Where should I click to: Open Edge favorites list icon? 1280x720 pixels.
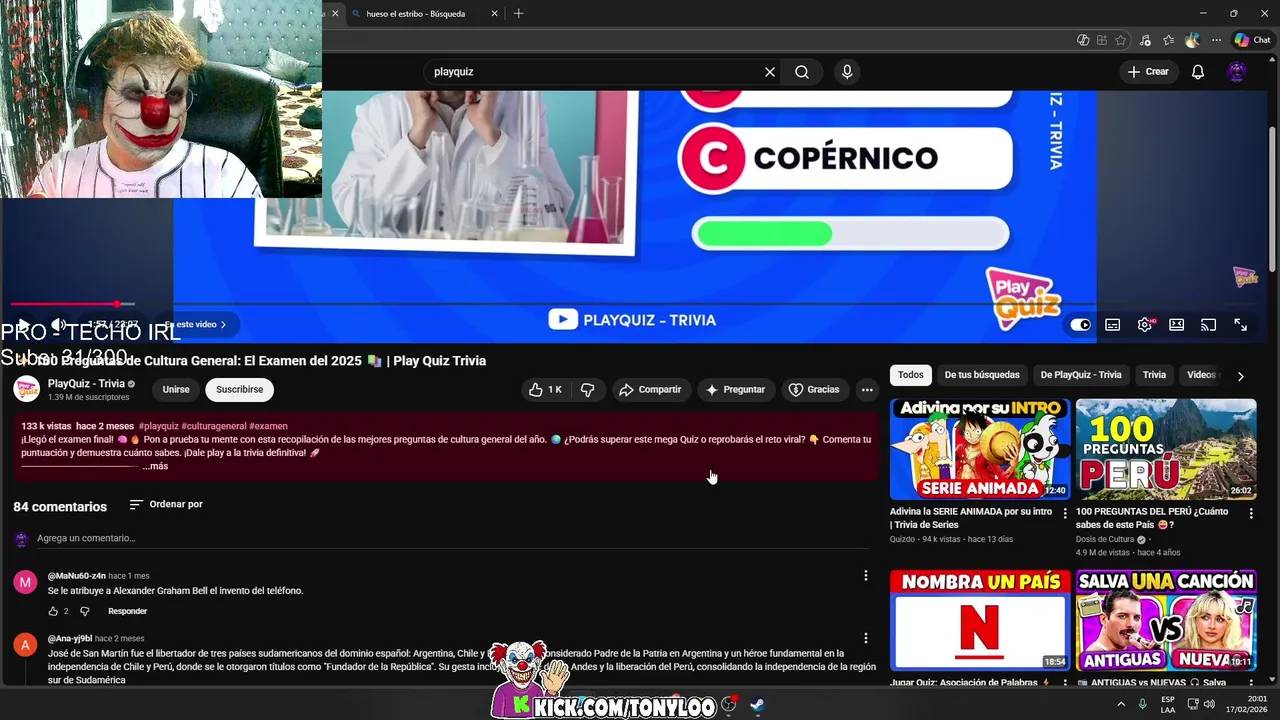1168,40
